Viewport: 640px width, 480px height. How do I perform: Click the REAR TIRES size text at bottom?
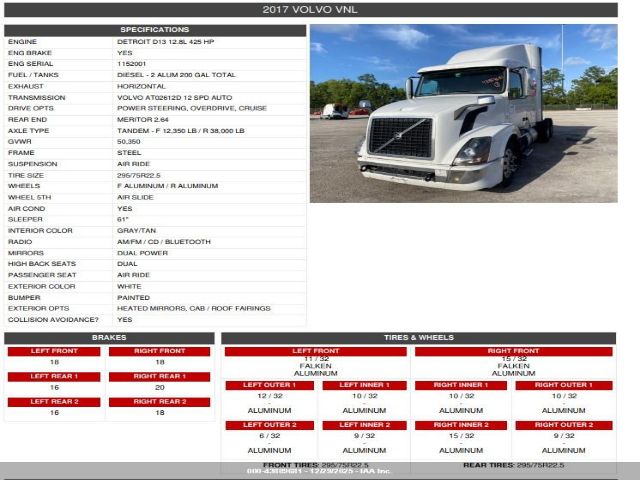tap(514, 464)
